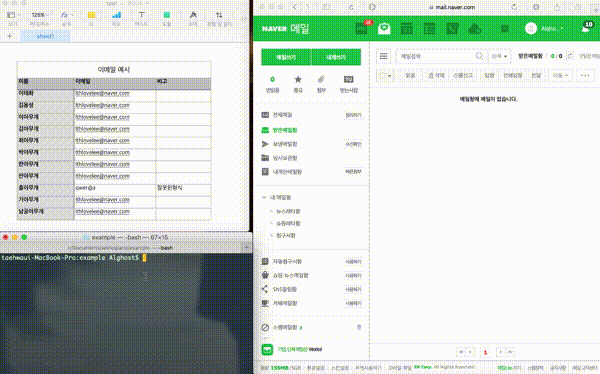Open the account profile dropdown in Naver header
This screenshot has width=600, height=374.
[545, 28]
